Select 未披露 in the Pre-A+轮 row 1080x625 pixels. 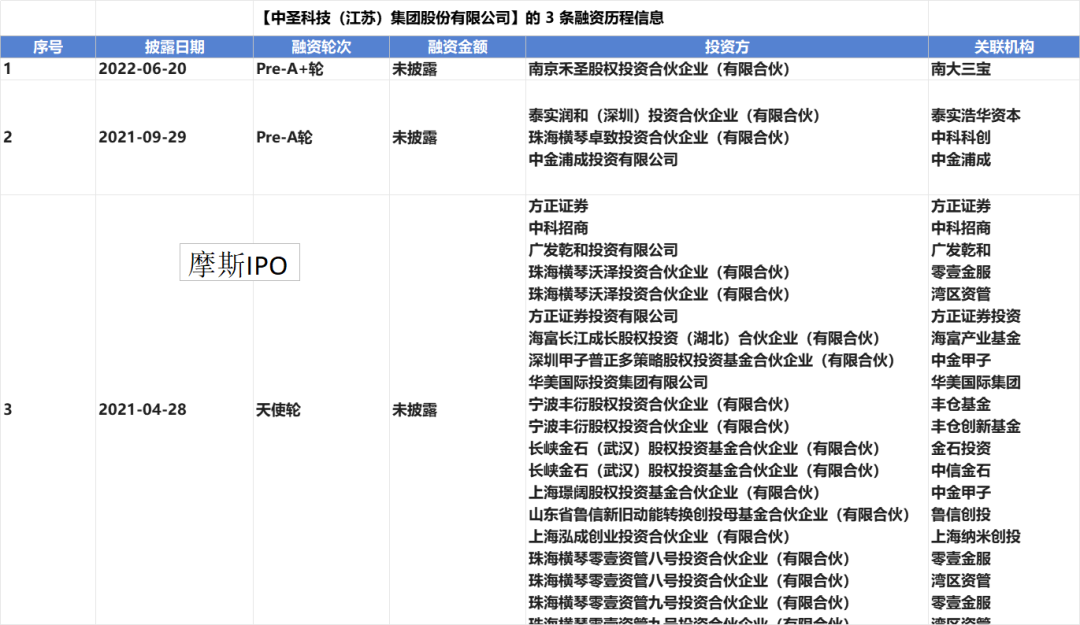point(415,69)
